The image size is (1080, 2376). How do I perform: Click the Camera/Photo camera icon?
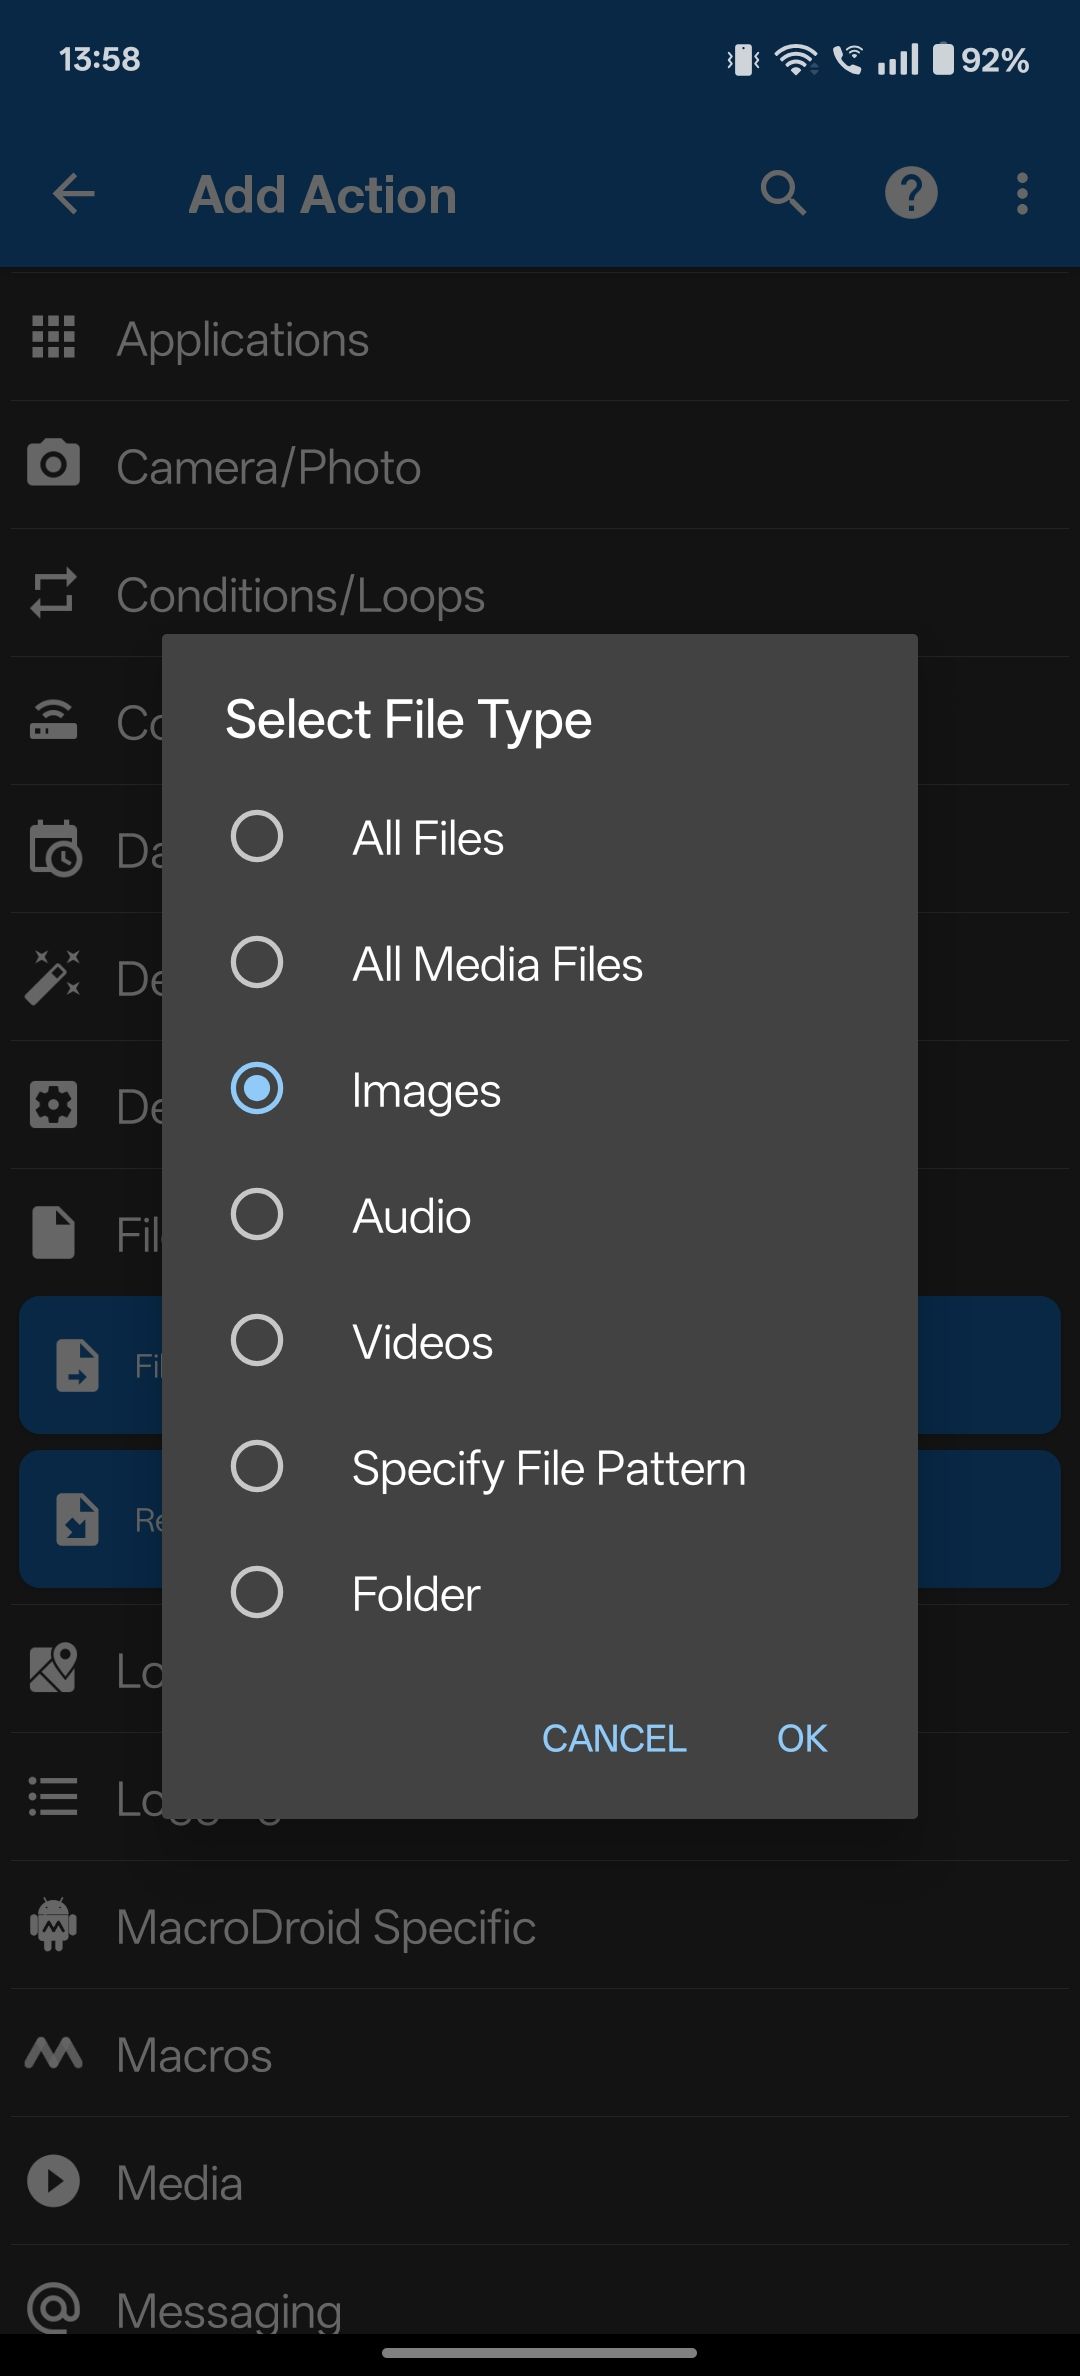tap(54, 465)
